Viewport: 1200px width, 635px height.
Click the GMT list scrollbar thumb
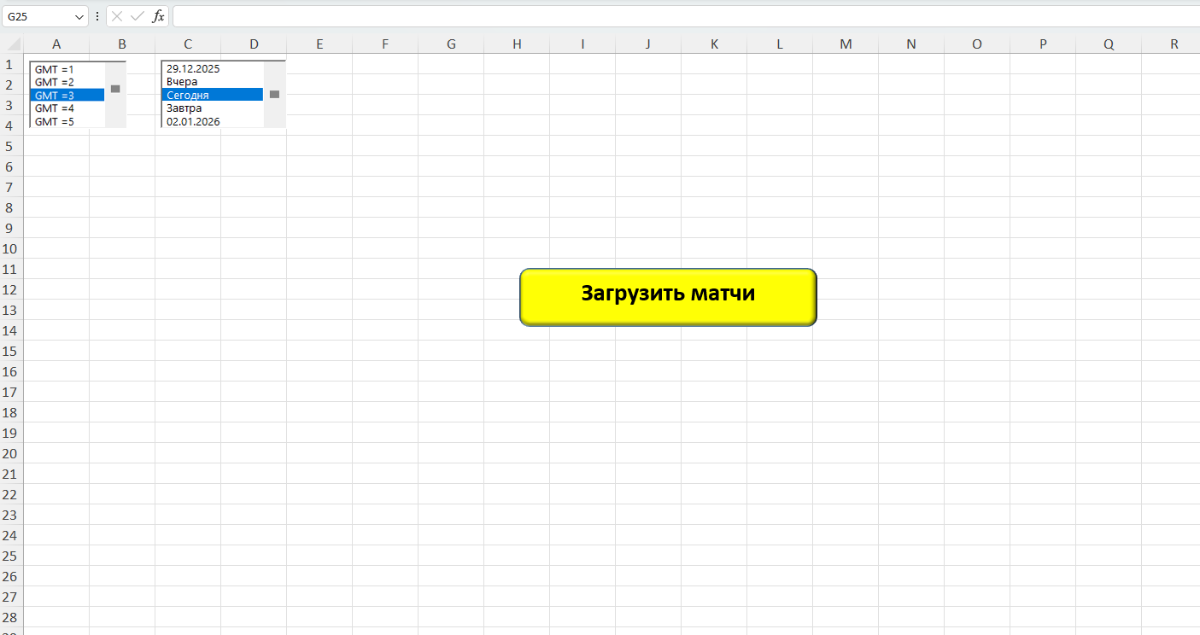(115, 89)
